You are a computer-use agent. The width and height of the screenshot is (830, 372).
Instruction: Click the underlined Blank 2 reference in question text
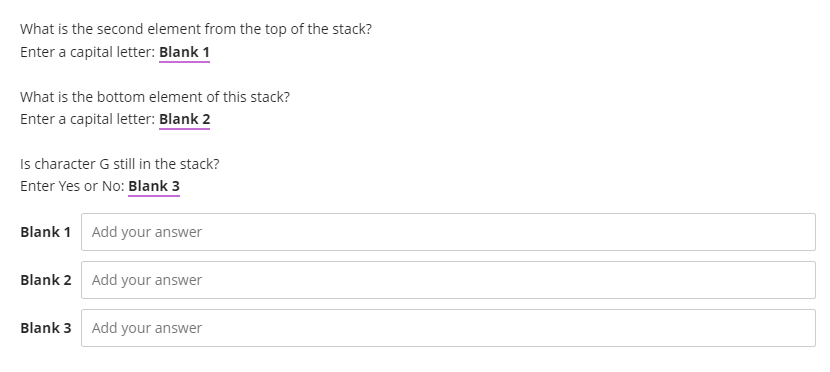click(x=184, y=120)
